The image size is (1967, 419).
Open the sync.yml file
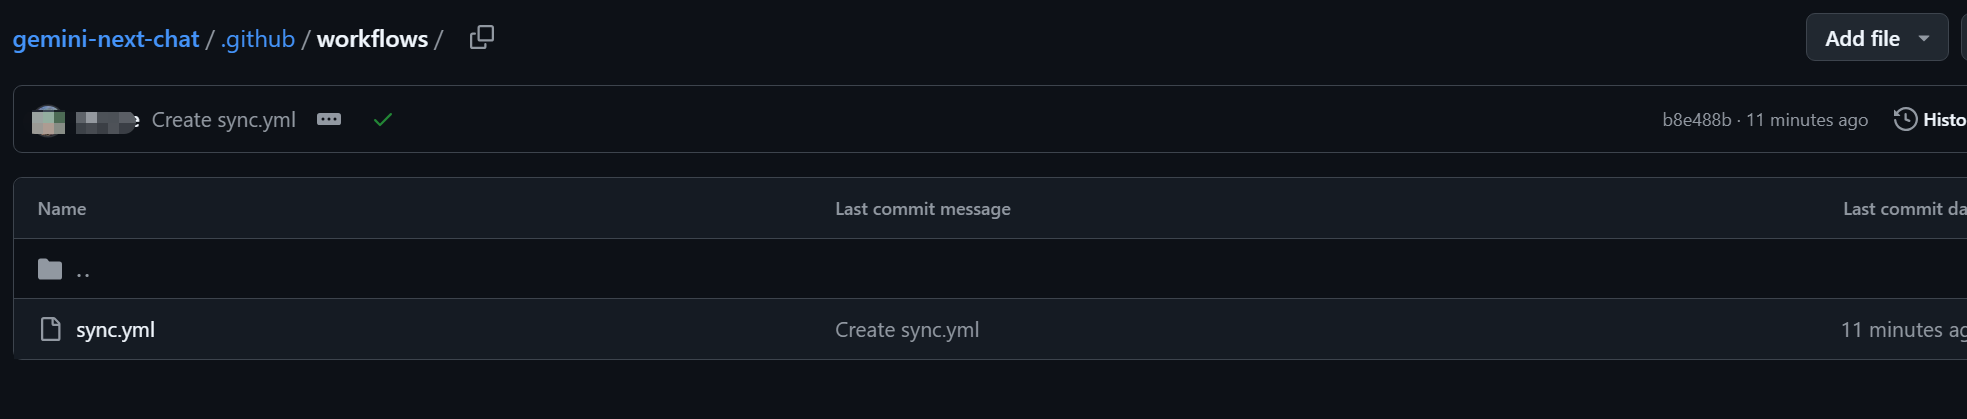pyautogui.click(x=115, y=330)
